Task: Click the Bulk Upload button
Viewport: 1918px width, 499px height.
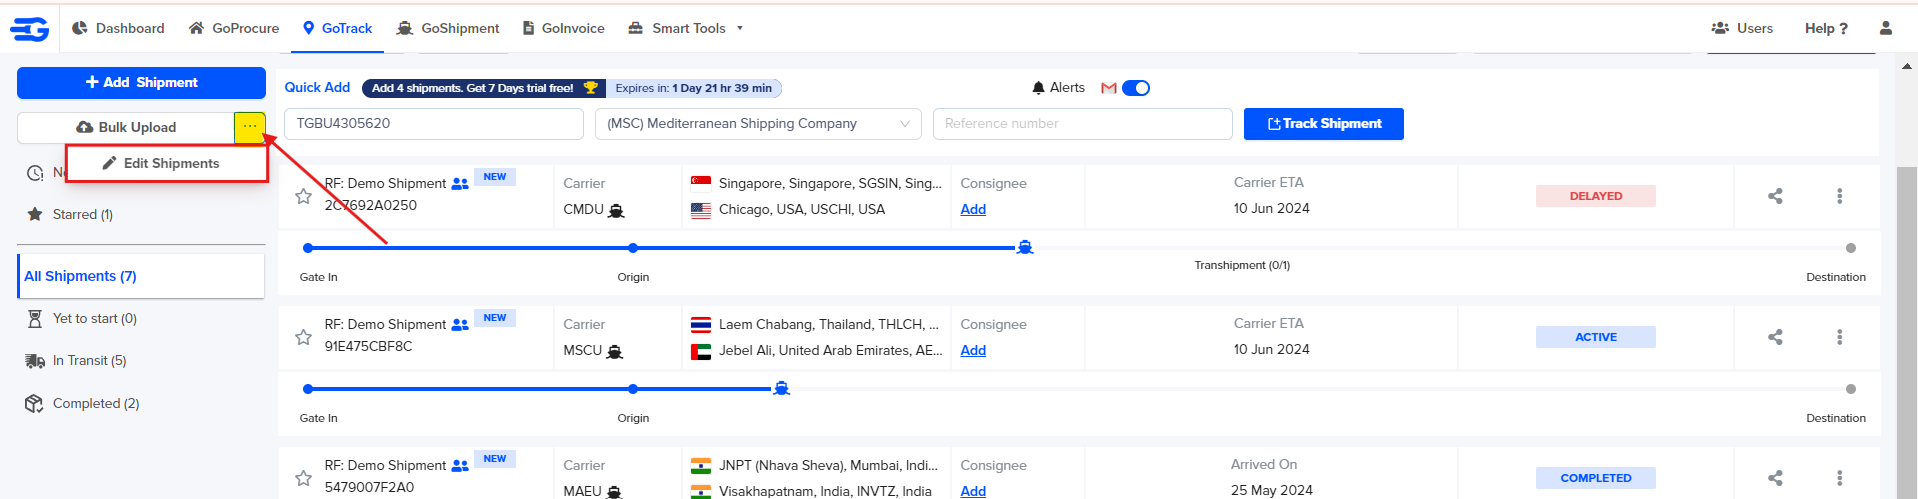Action: click(x=126, y=127)
